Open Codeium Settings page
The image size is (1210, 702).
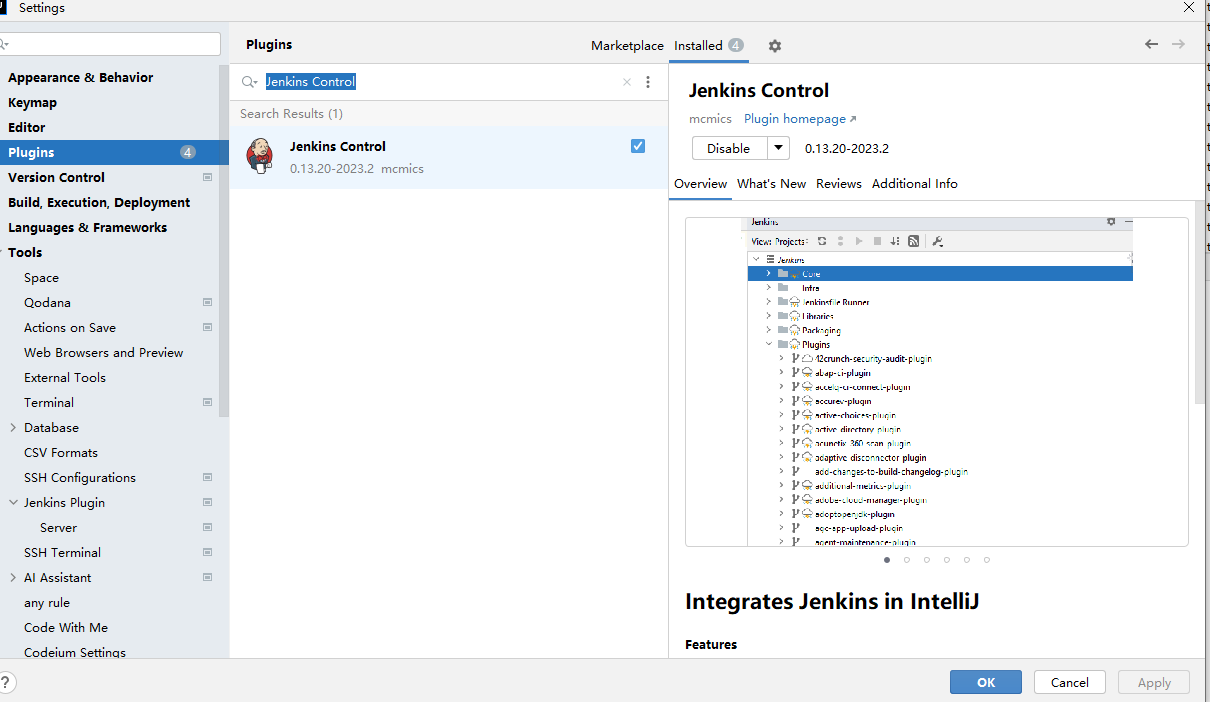point(75,652)
